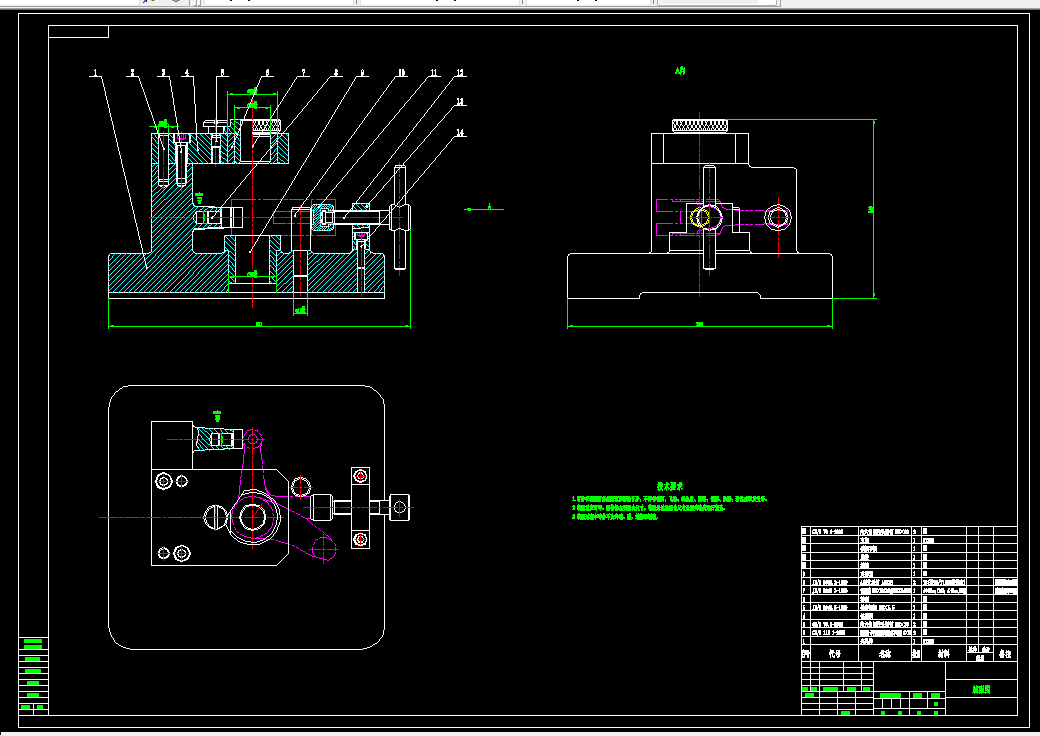Select part balloon number 8
This screenshot has width=1040, height=736.
tap(336, 73)
